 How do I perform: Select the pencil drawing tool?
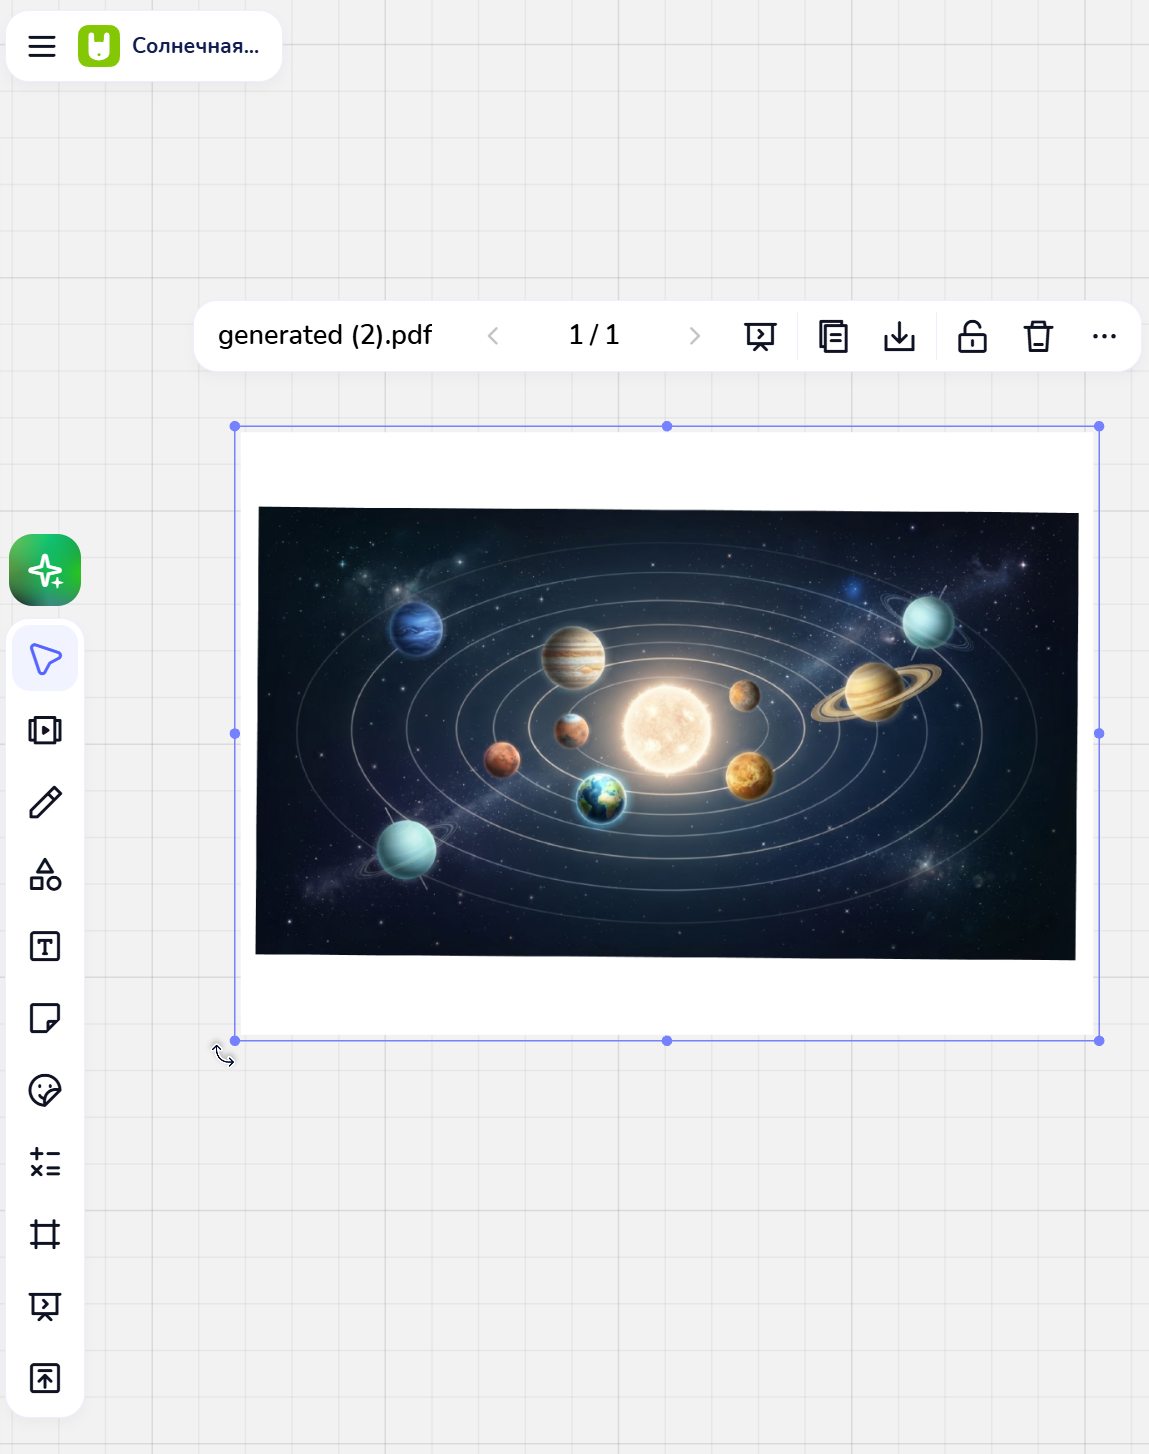click(x=45, y=802)
